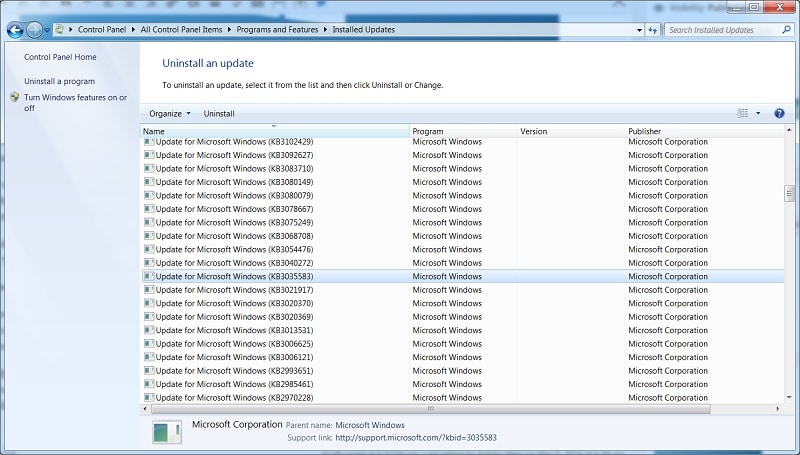Open Uninstall a program link
Screen dimensions: 800x455
[59, 81]
